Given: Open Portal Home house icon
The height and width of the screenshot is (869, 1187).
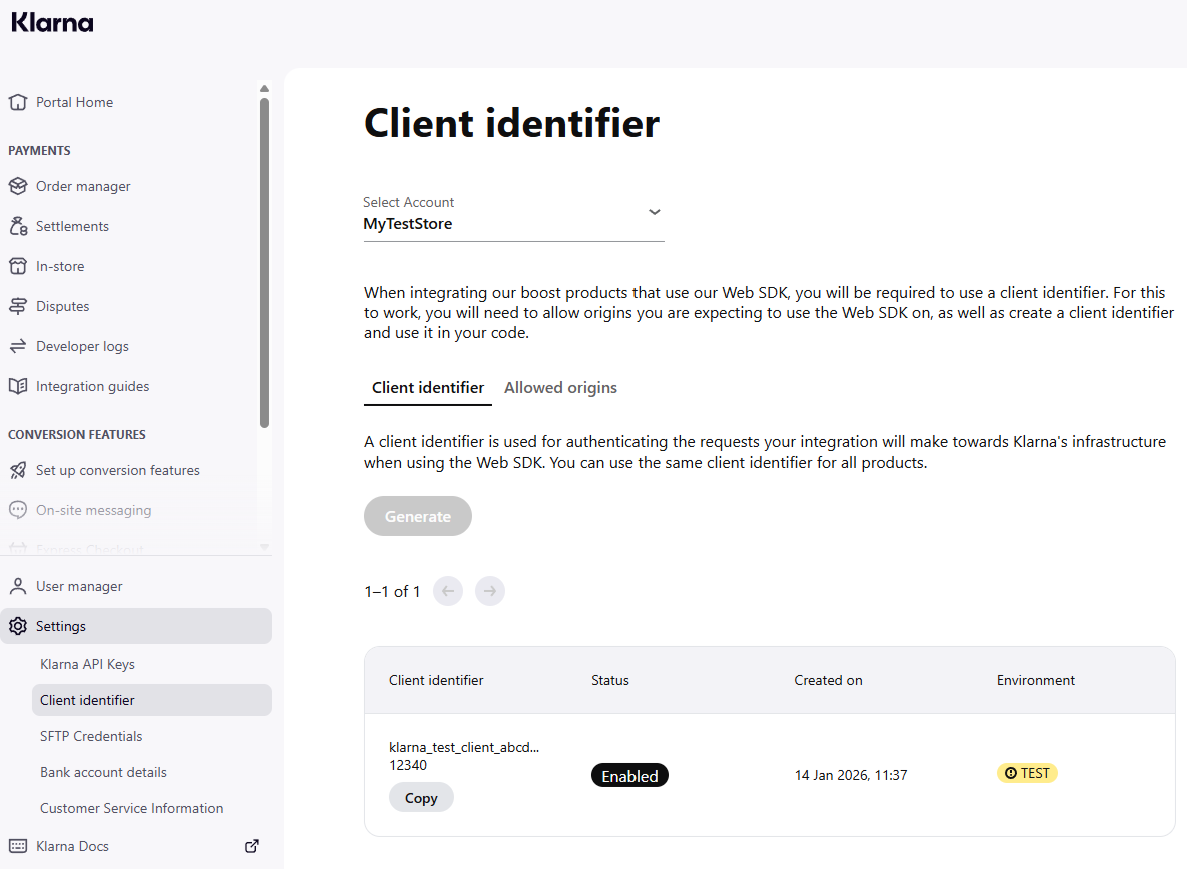Looking at the screenshot, I should tap(18, 102).
